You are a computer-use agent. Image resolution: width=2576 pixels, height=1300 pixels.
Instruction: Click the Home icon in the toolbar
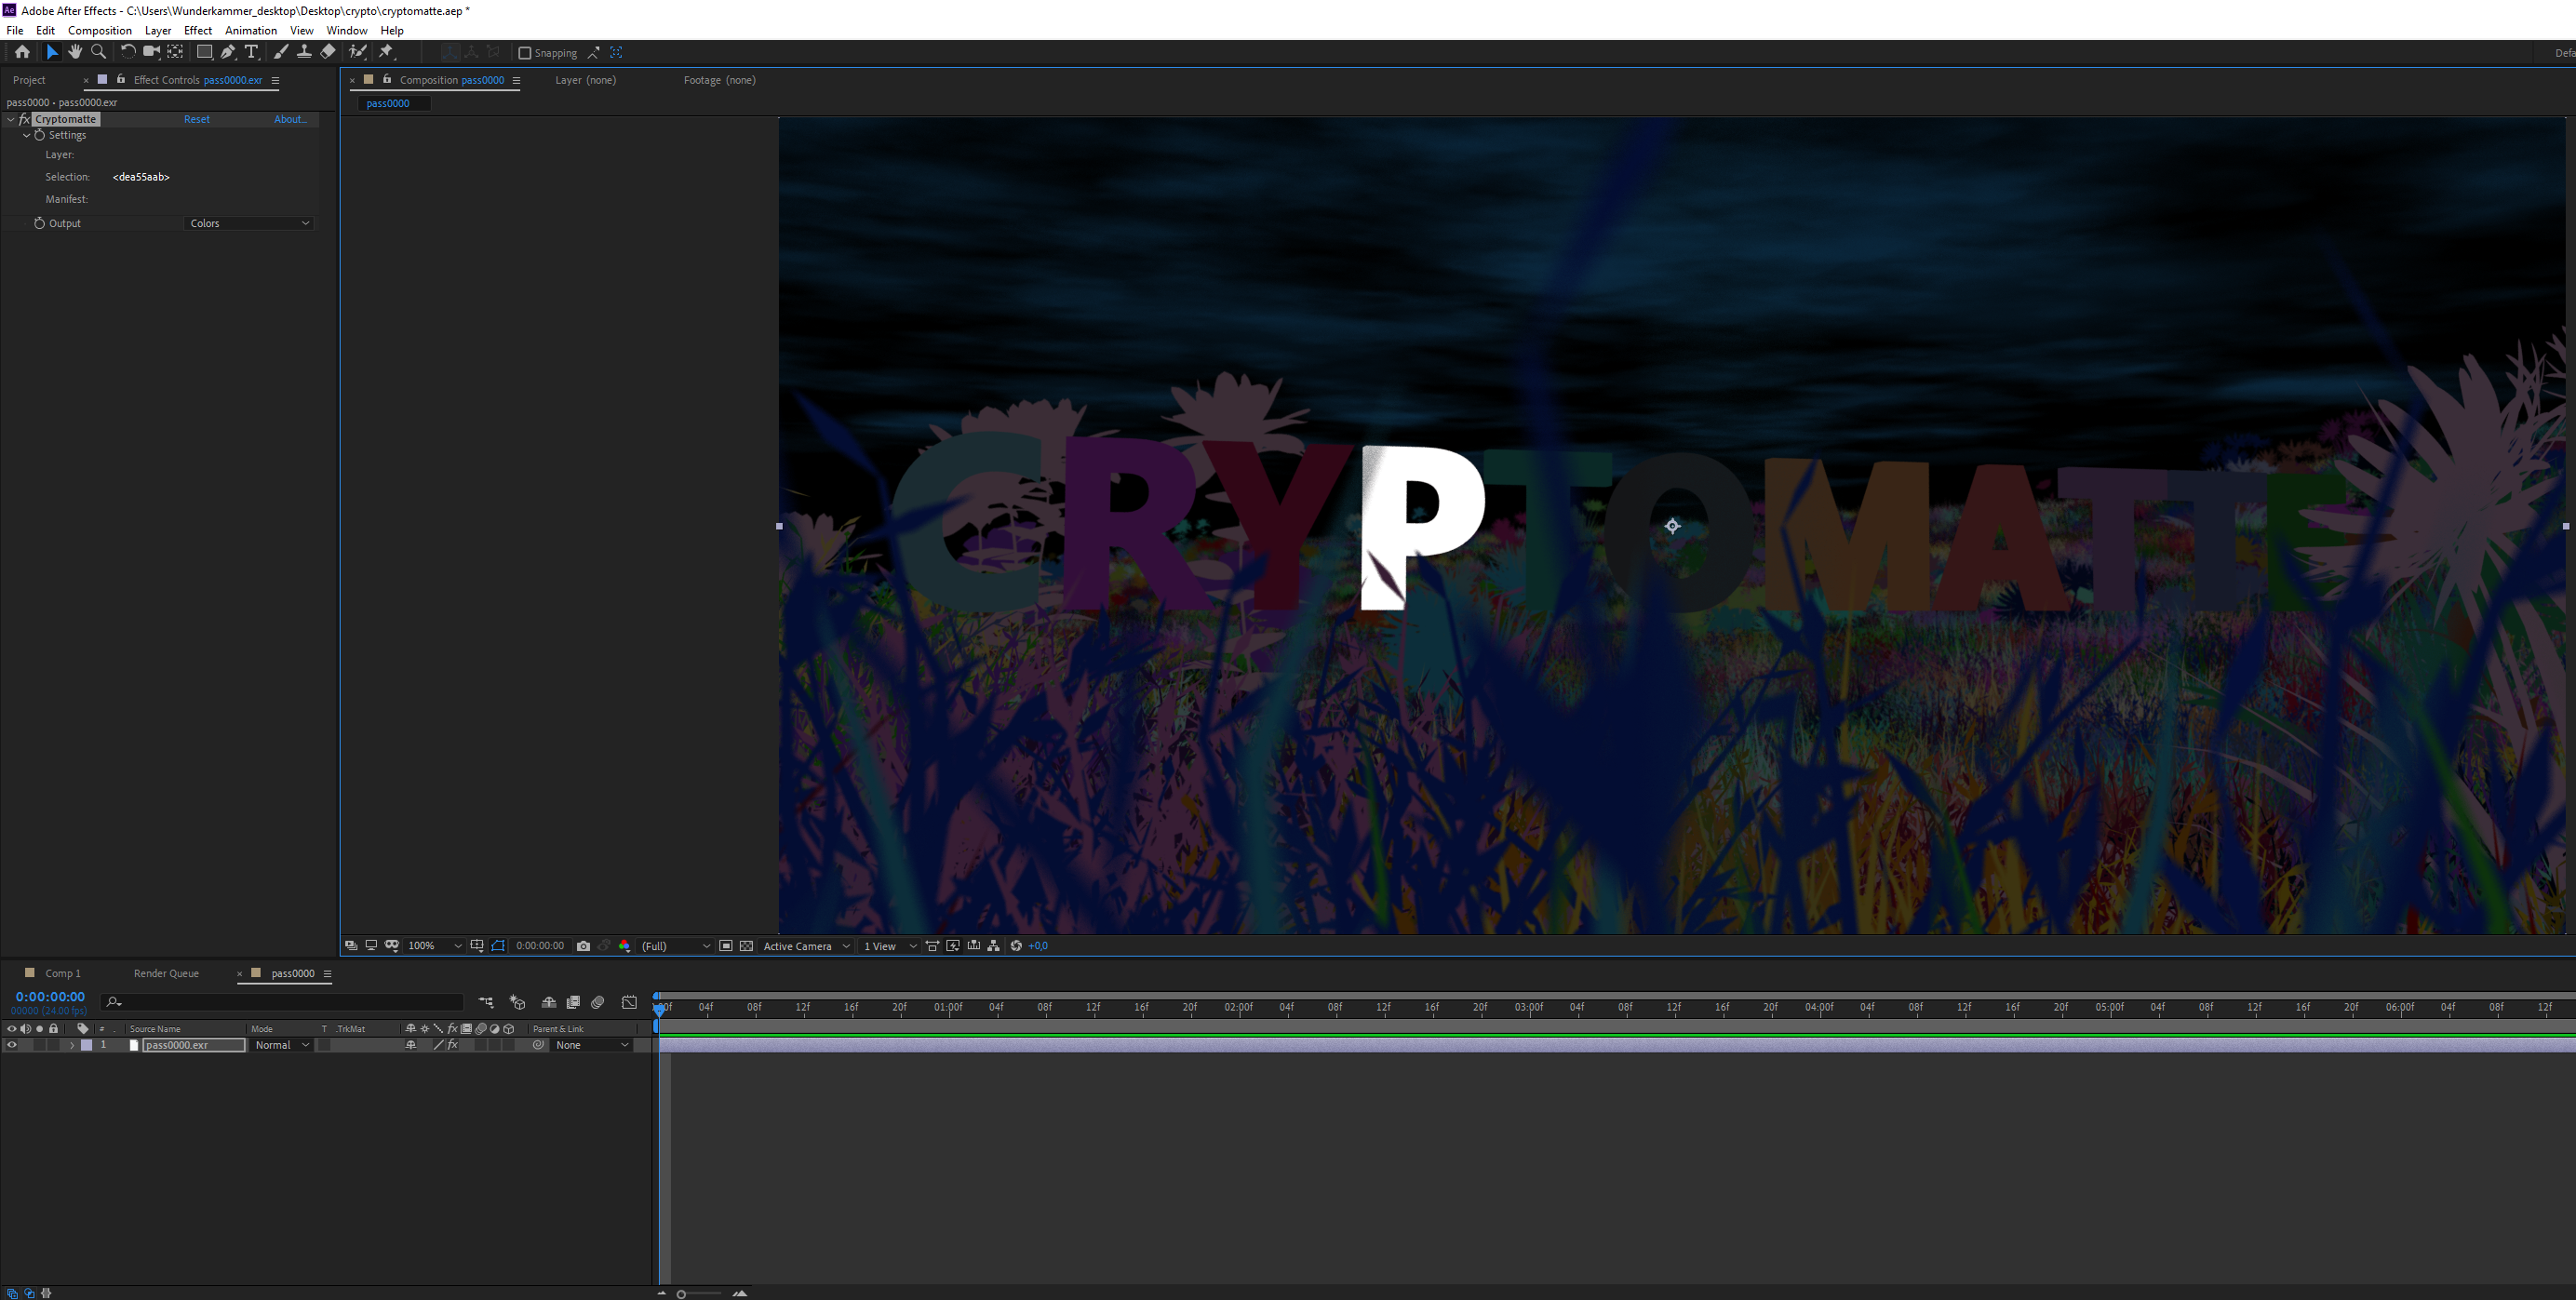point(22,52)
